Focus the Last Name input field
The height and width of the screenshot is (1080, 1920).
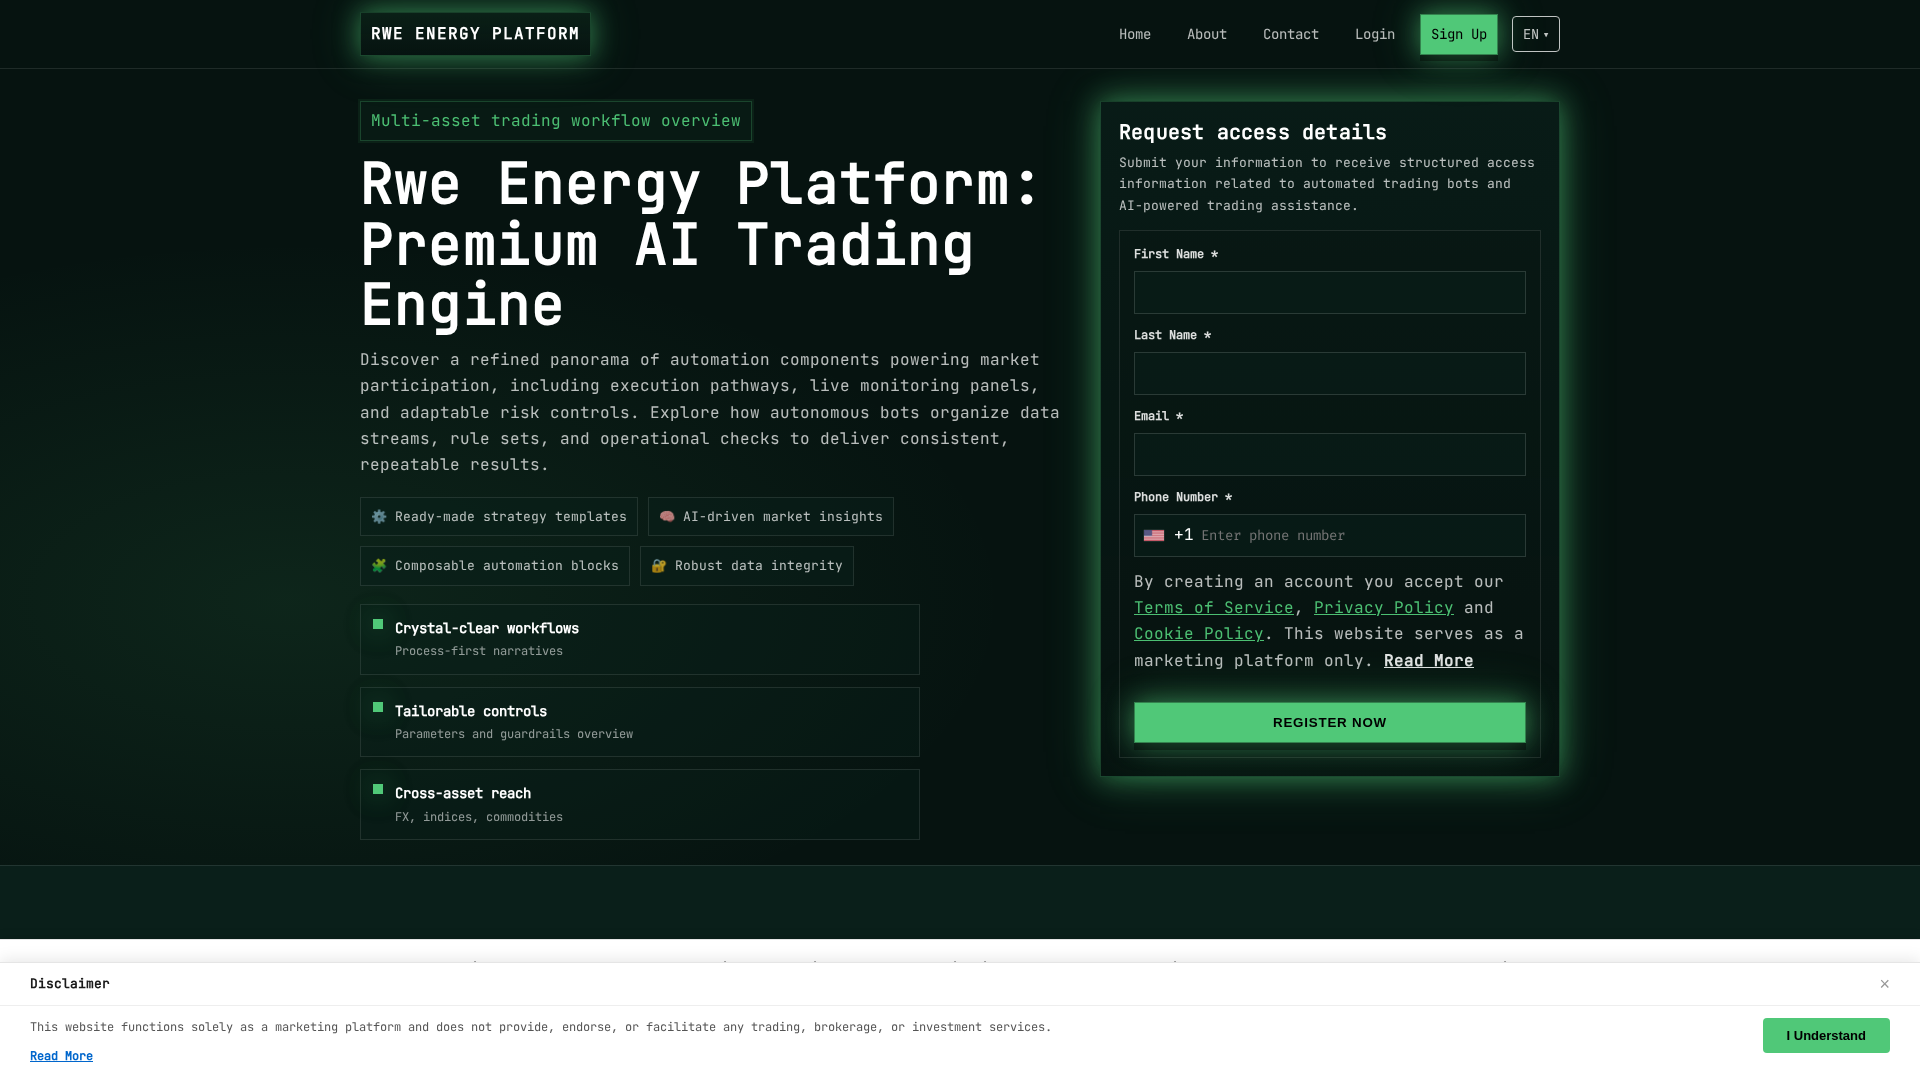(1330, 373)
